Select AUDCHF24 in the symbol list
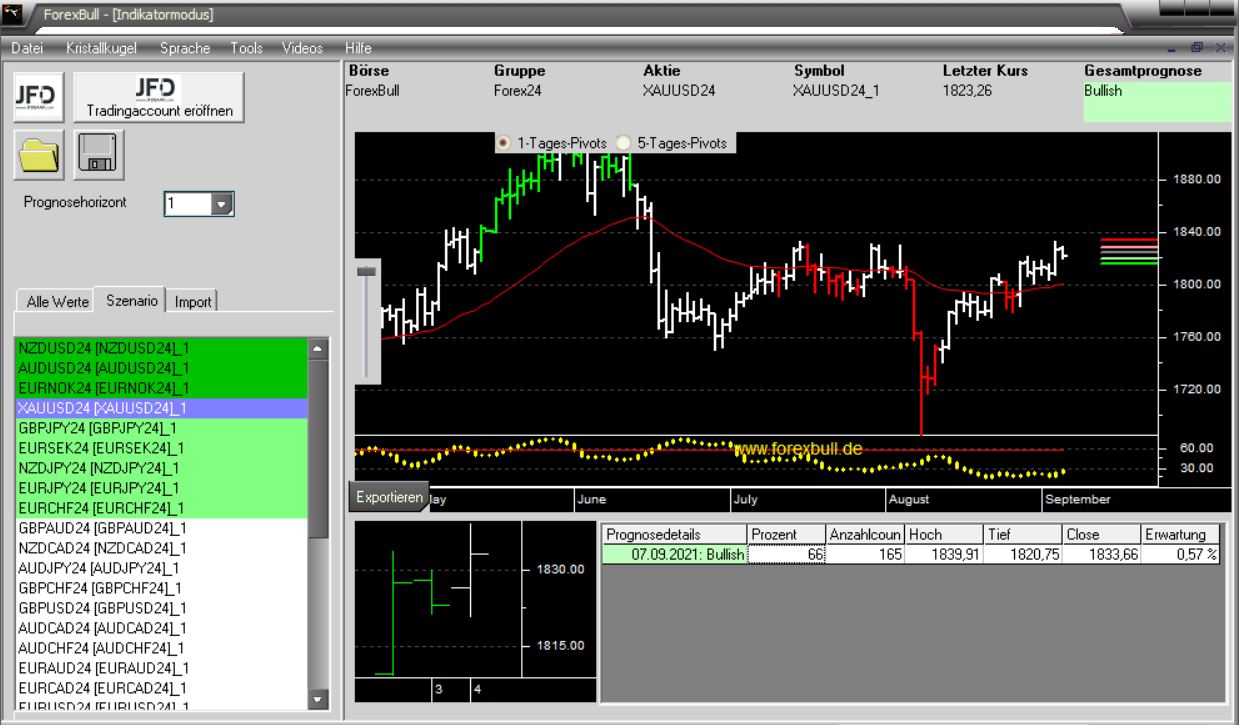This screenshot has width=1239, height=725. click(x=162, y=648)
